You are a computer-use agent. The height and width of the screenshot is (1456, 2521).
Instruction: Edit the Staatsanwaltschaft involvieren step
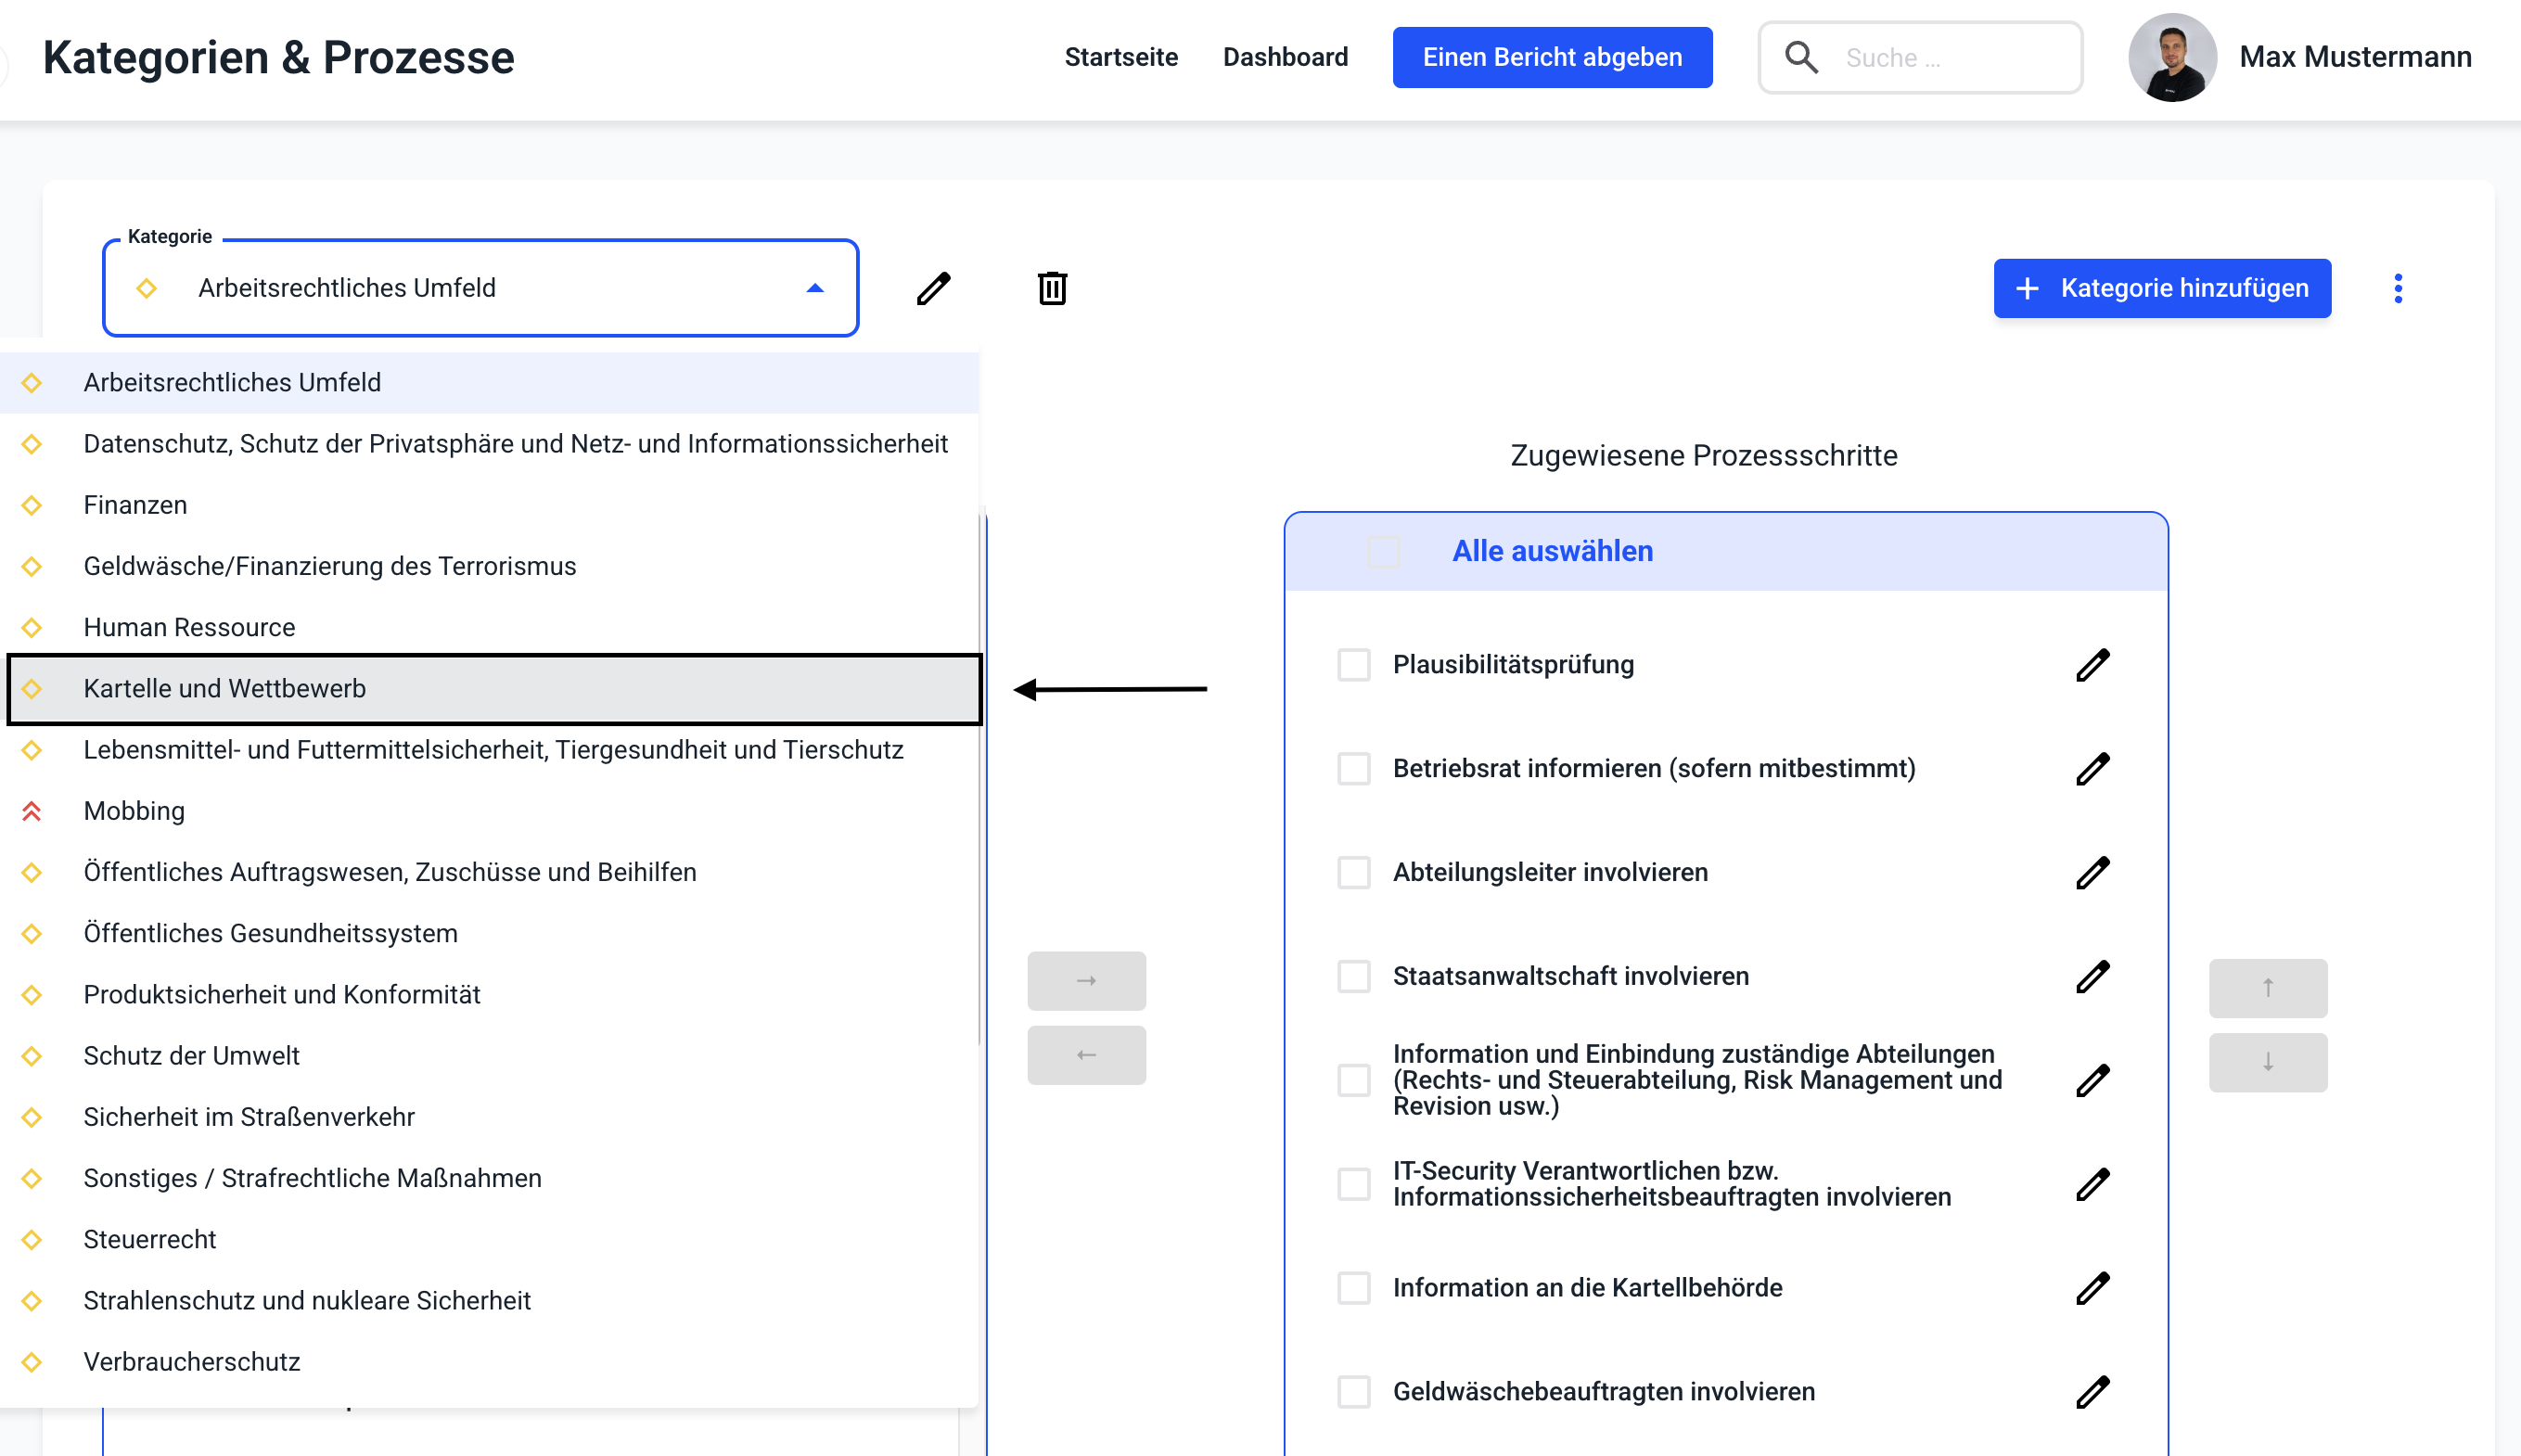pos(2092,976)
